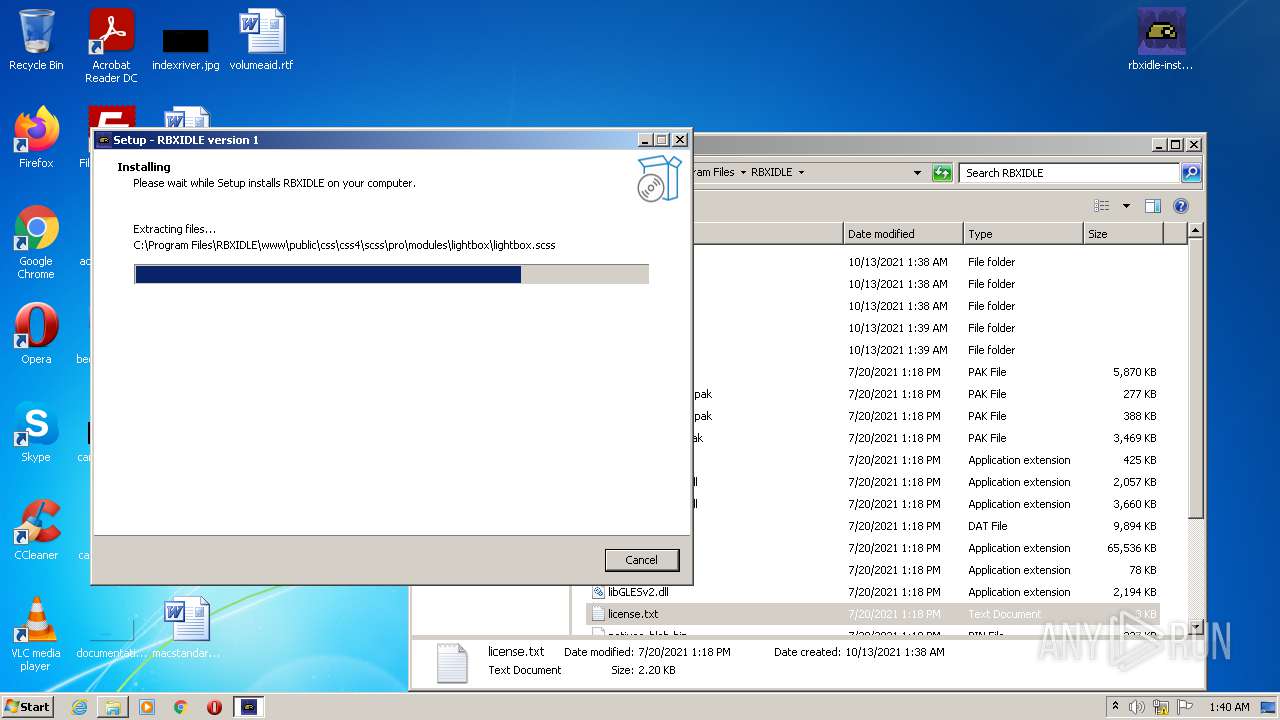Click the Explorer search magnifier icon
Viewport: 1280px width, 720px height.
[1191, 172]
